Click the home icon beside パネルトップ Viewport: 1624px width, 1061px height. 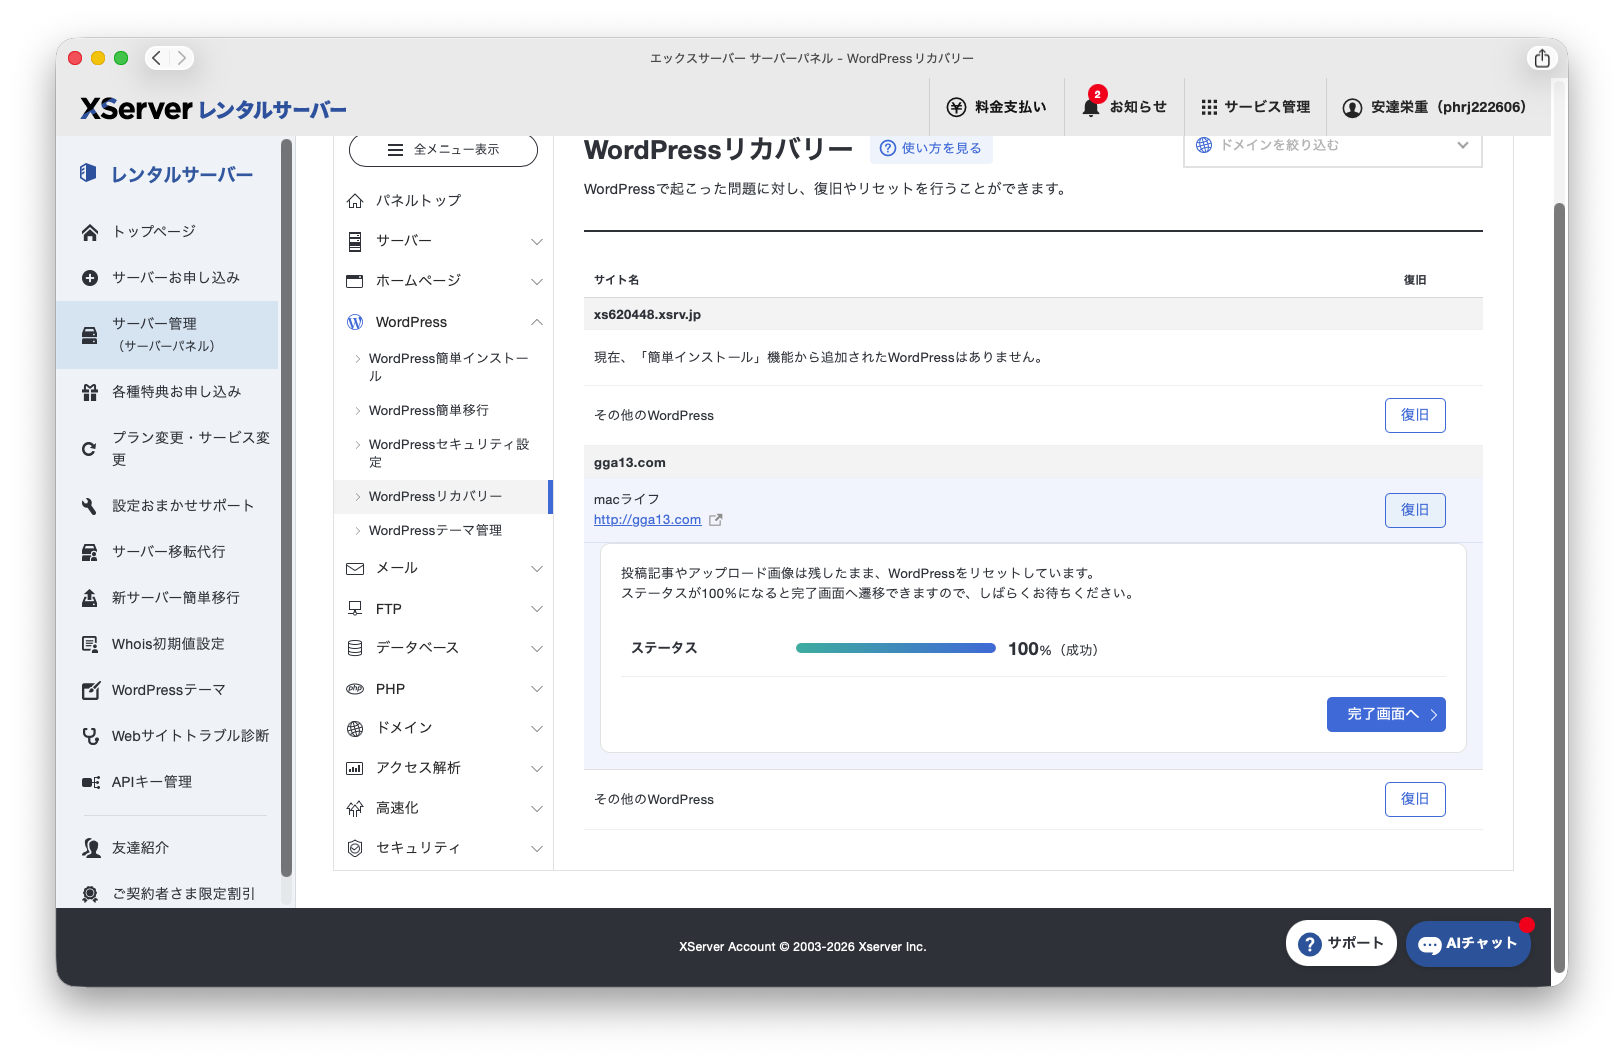[x=355, y=201]
